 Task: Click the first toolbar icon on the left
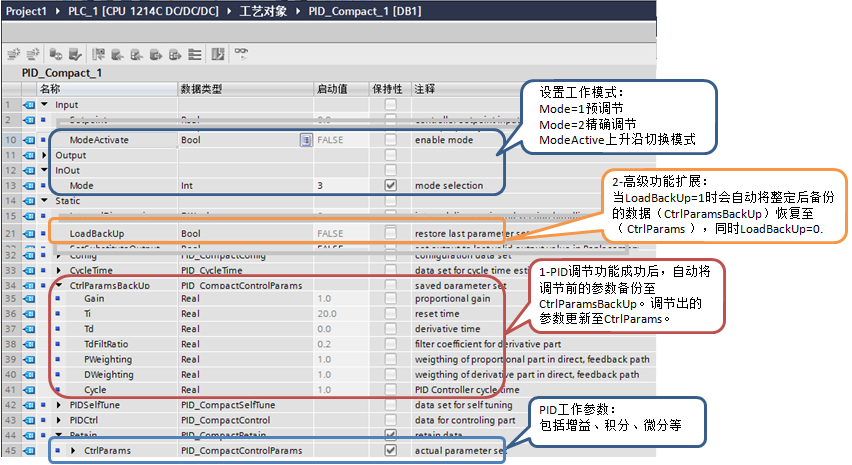click(12, 53)
